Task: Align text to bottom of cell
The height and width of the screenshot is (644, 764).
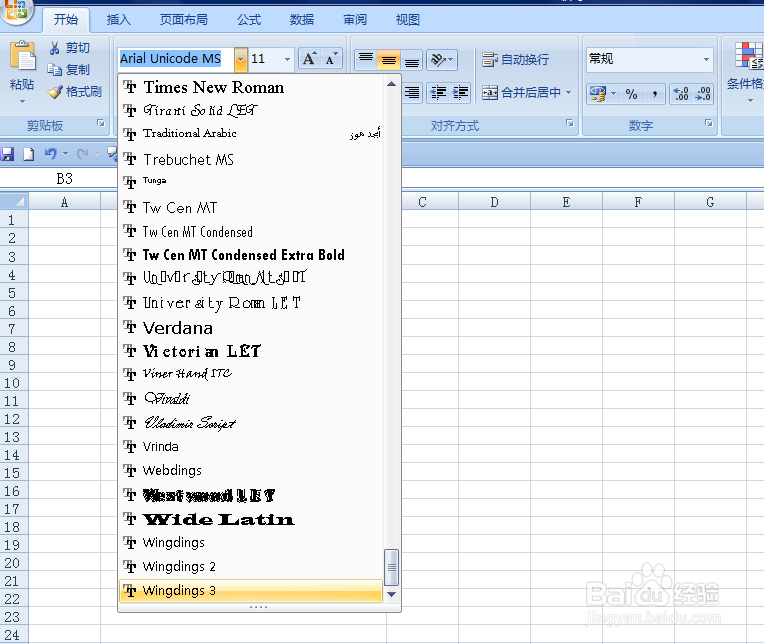Action: 412,59
